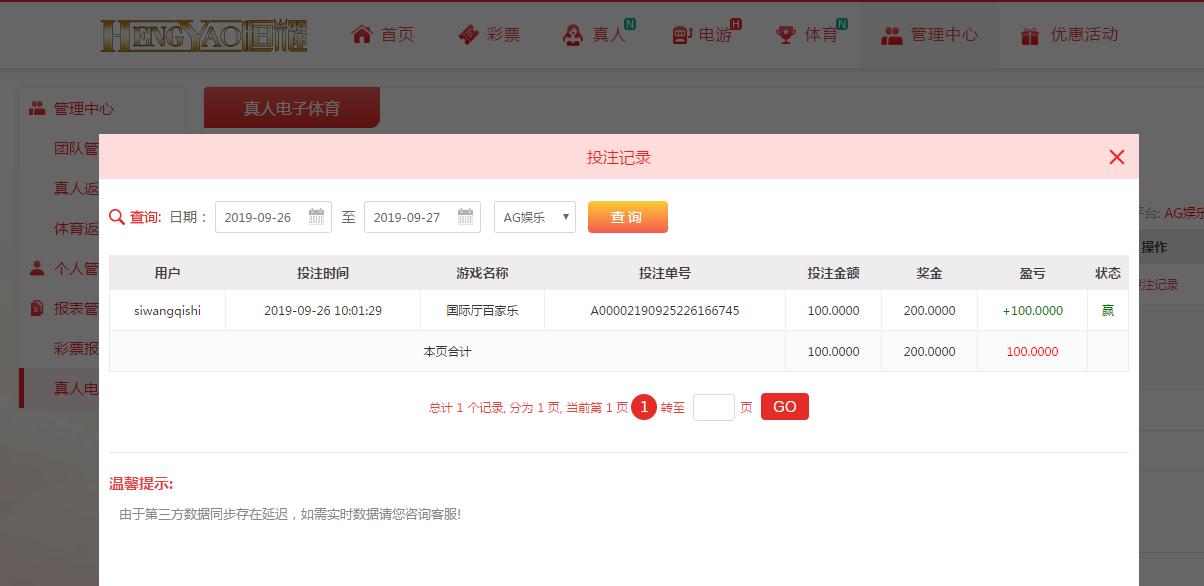Open the 真人 menu item

click(x=608, y=35)
